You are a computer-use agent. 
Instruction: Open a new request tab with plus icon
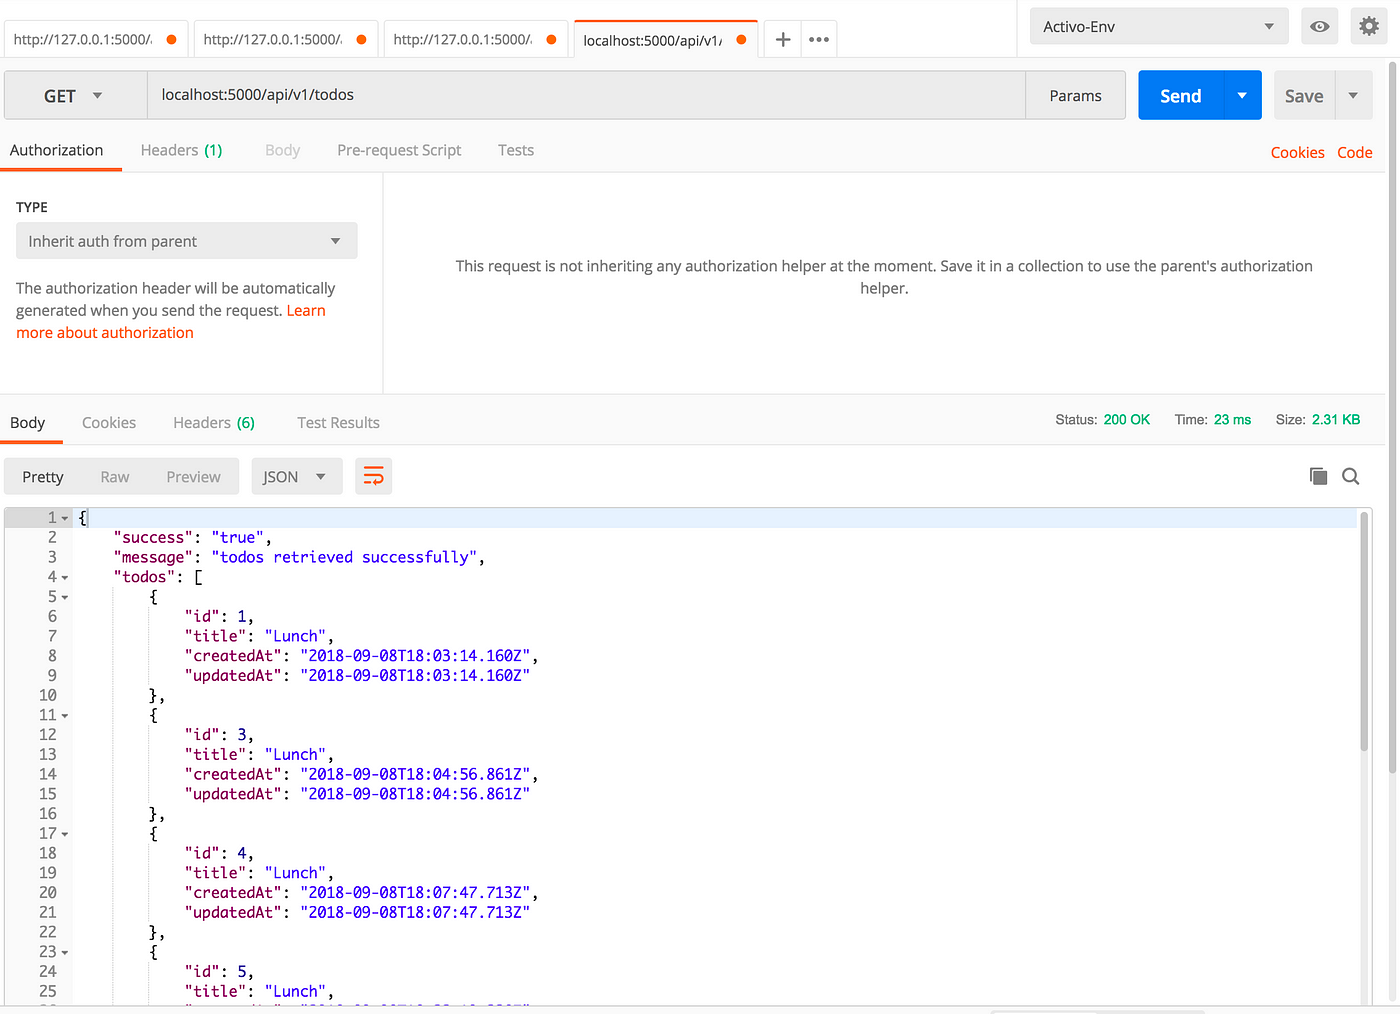(x=783, y=39)
